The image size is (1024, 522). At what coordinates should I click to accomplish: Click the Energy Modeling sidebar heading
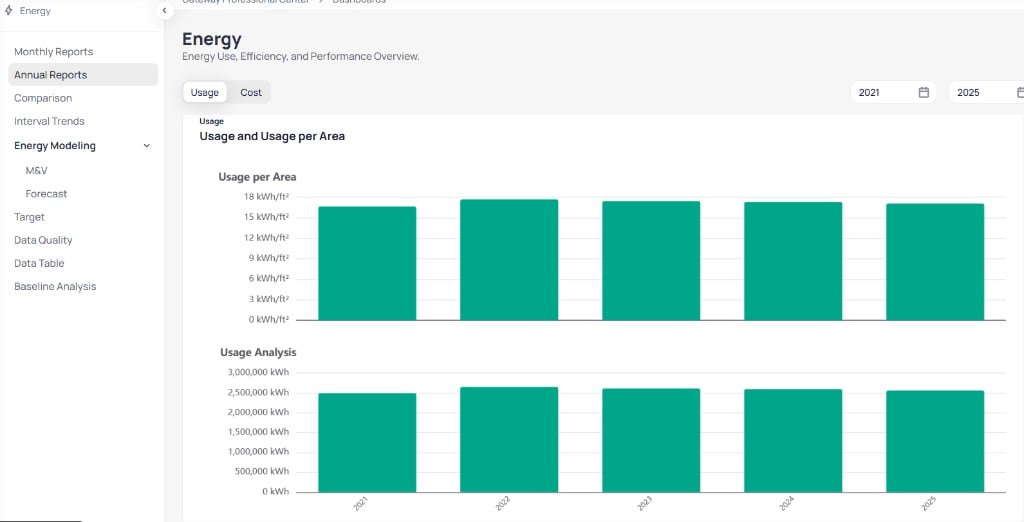click(x=55, y=146)
